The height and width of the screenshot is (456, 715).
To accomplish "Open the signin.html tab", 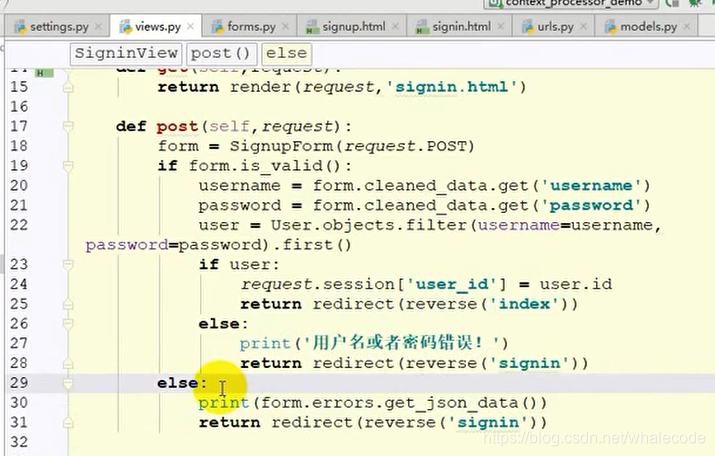I will click(460, 26).
